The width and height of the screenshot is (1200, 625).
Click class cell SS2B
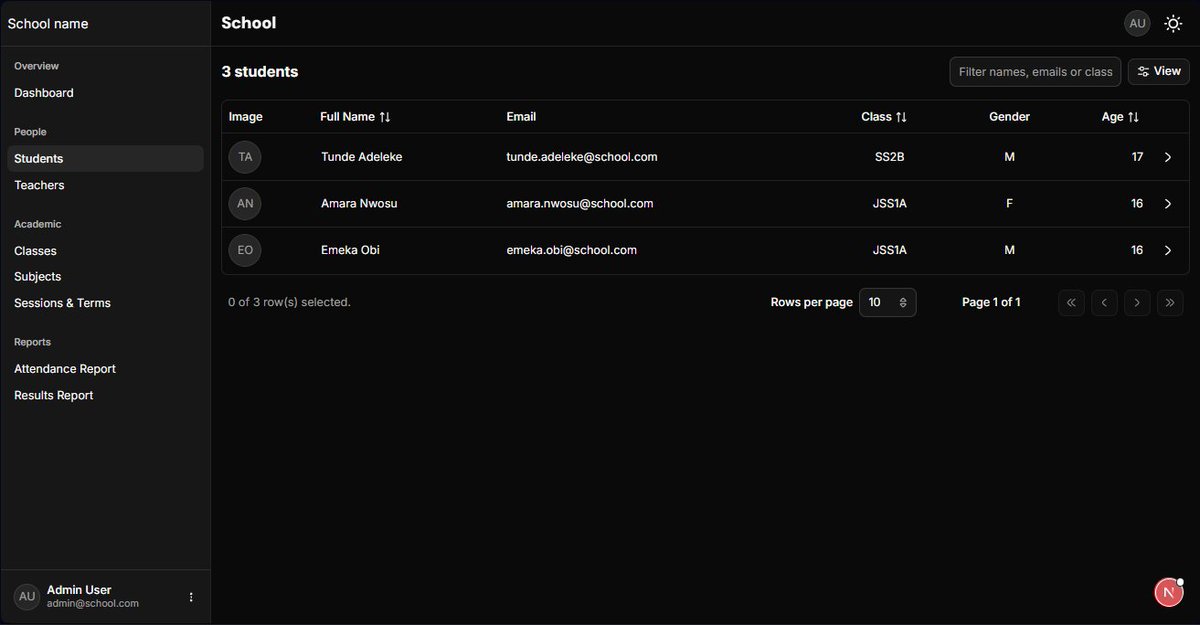click(890, 157)
